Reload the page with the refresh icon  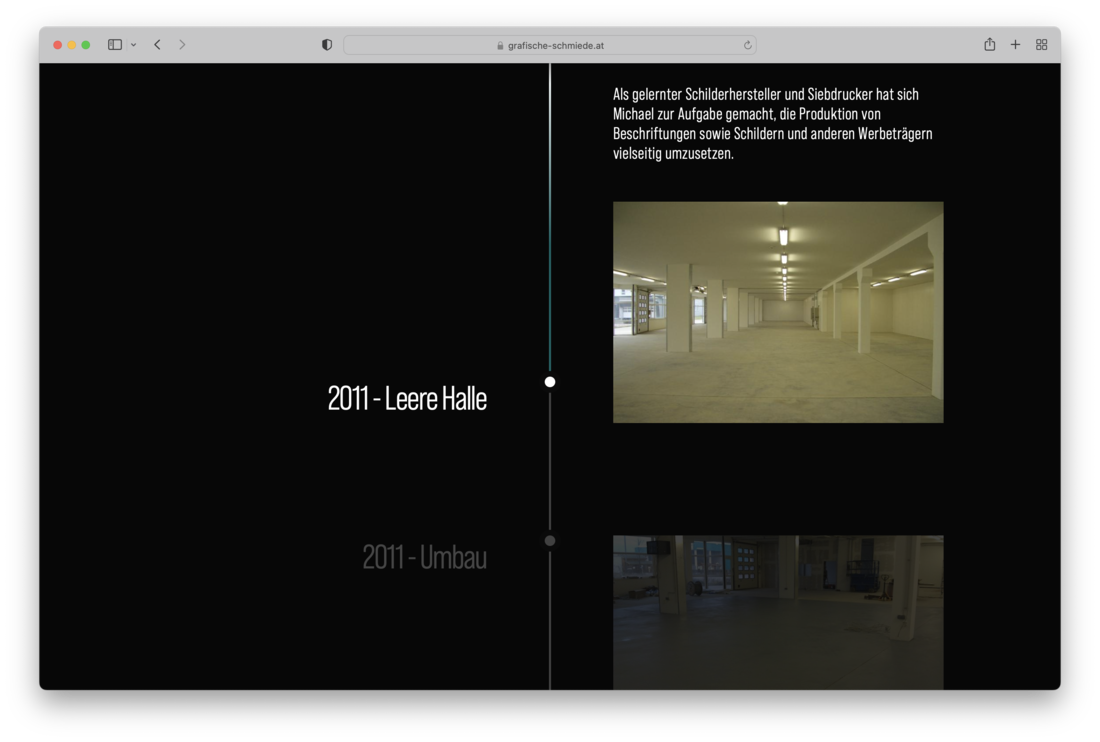click(x=747, y=45)
